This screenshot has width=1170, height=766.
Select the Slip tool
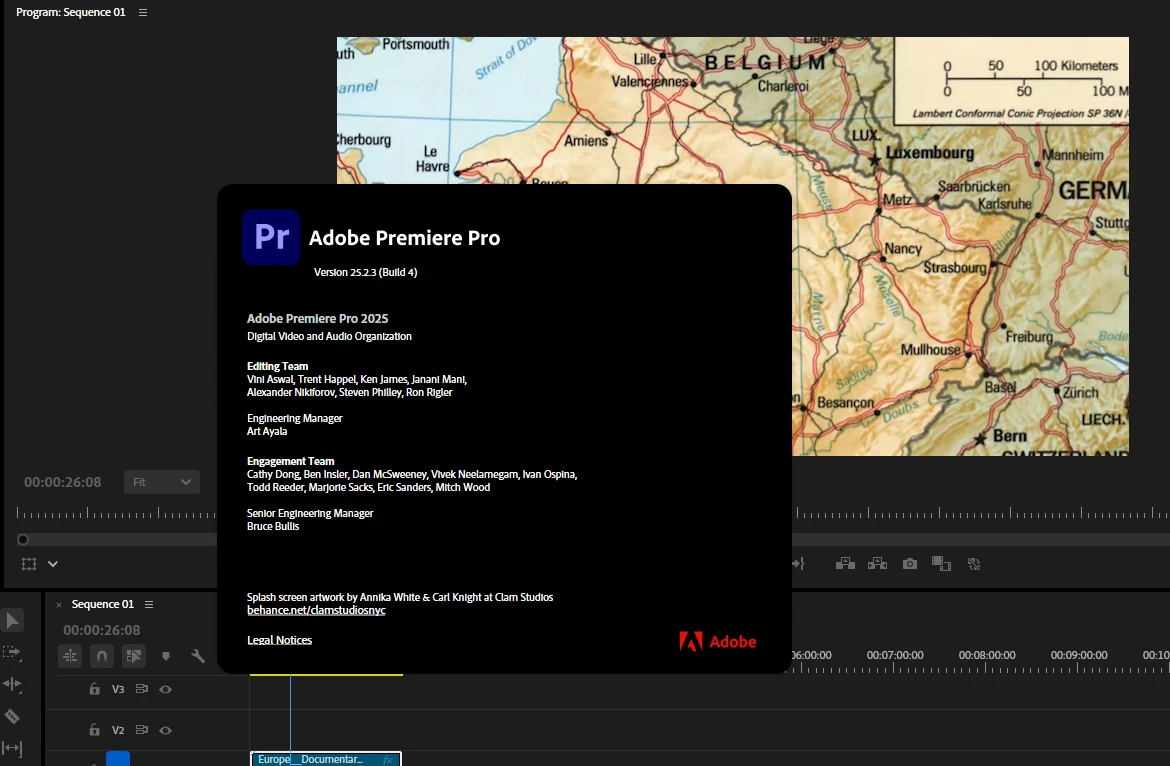(x=12, y=747)
